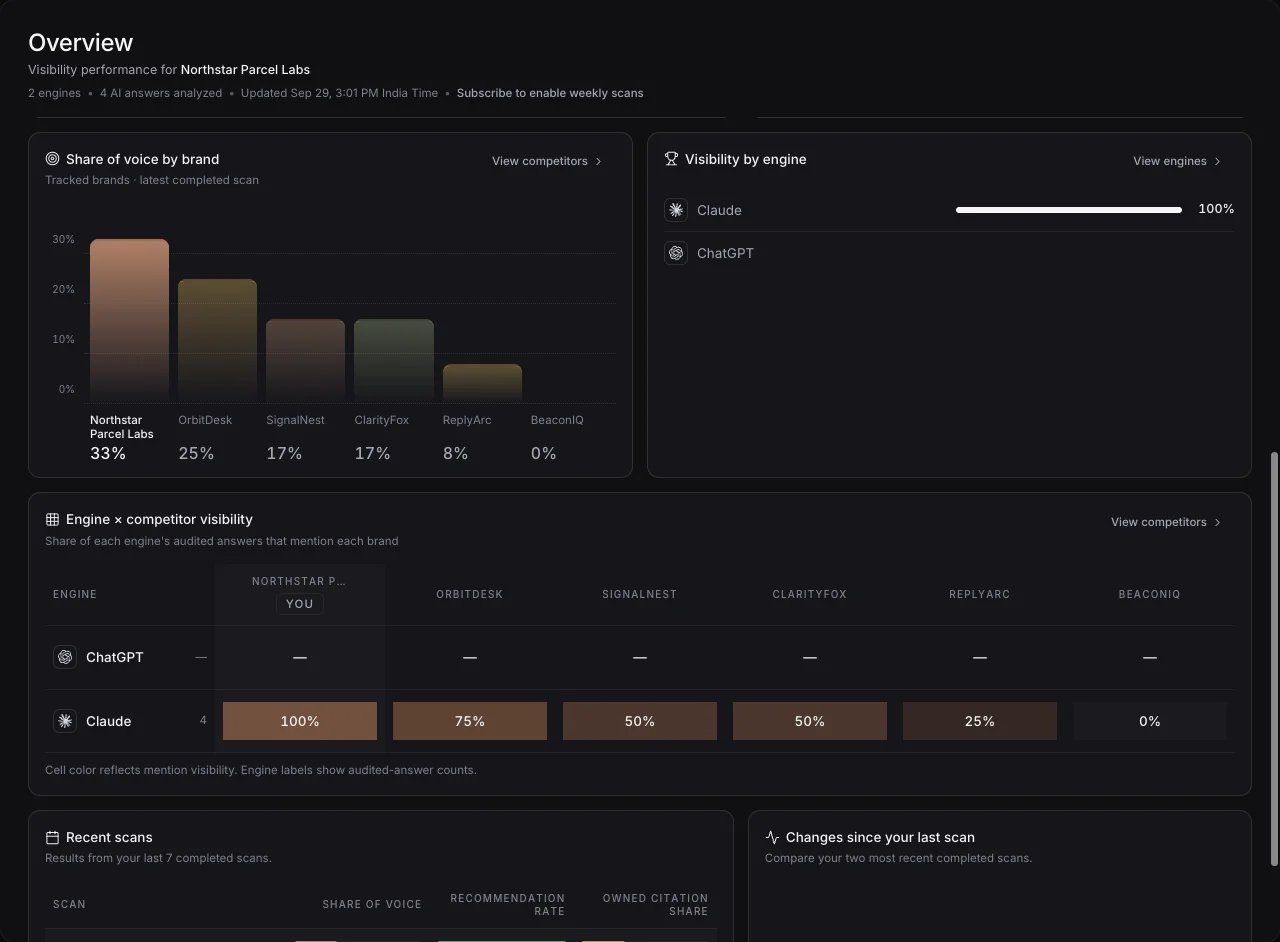1280x942 pixels.
Task: Click the page vertical scrollbar
Action: coord(1274,658)
